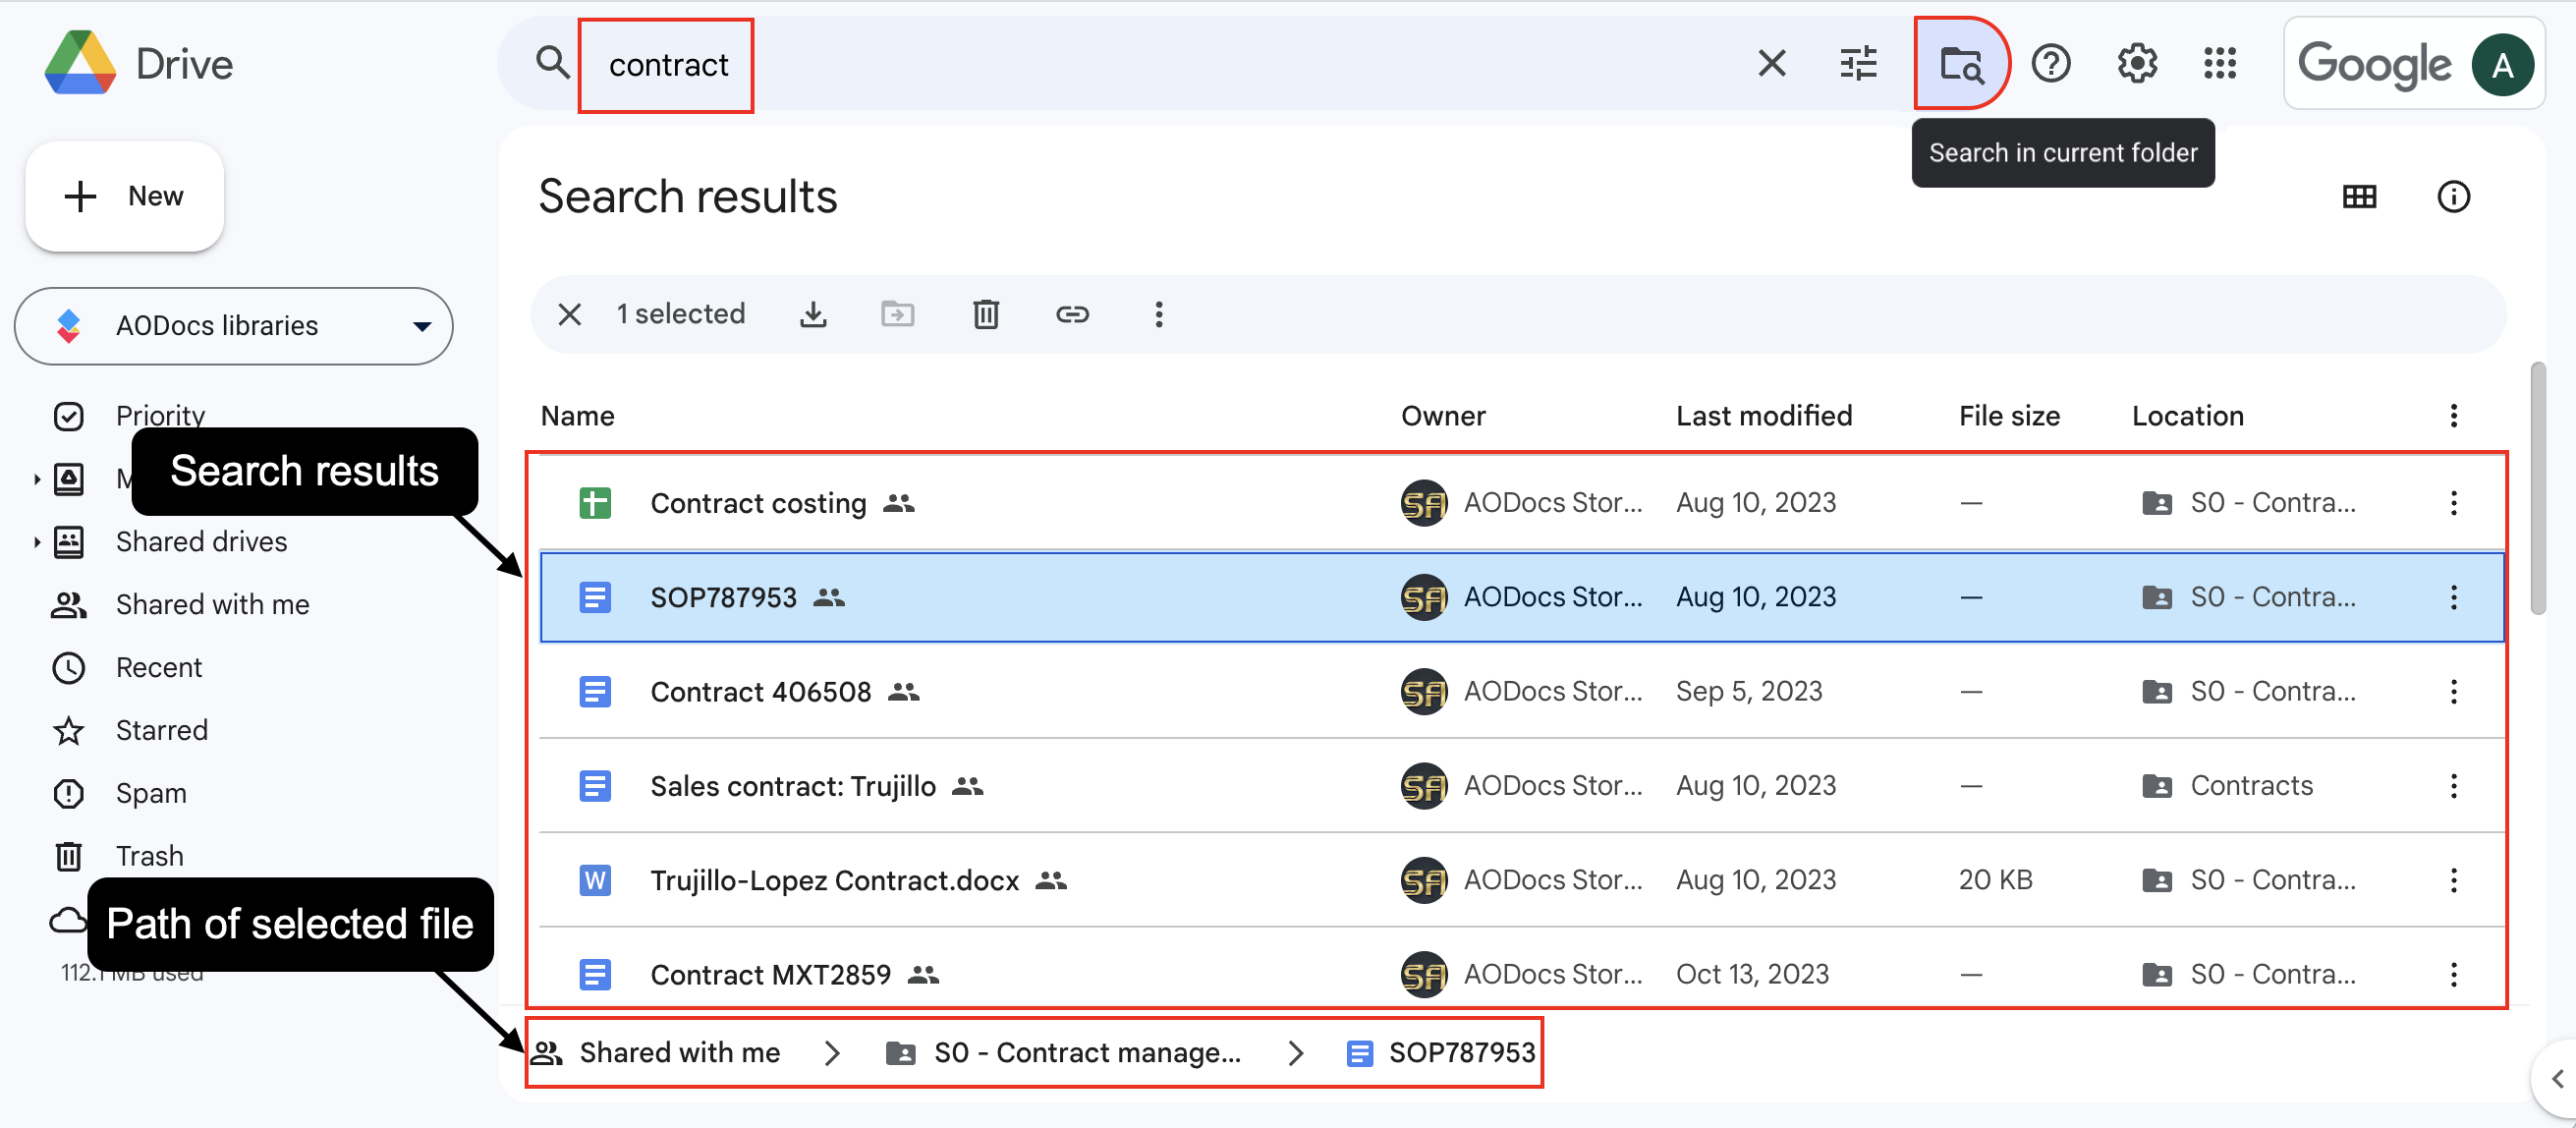Click the New button
The width and height of the screenshot is (2576, 1128).
pos(124,196)
